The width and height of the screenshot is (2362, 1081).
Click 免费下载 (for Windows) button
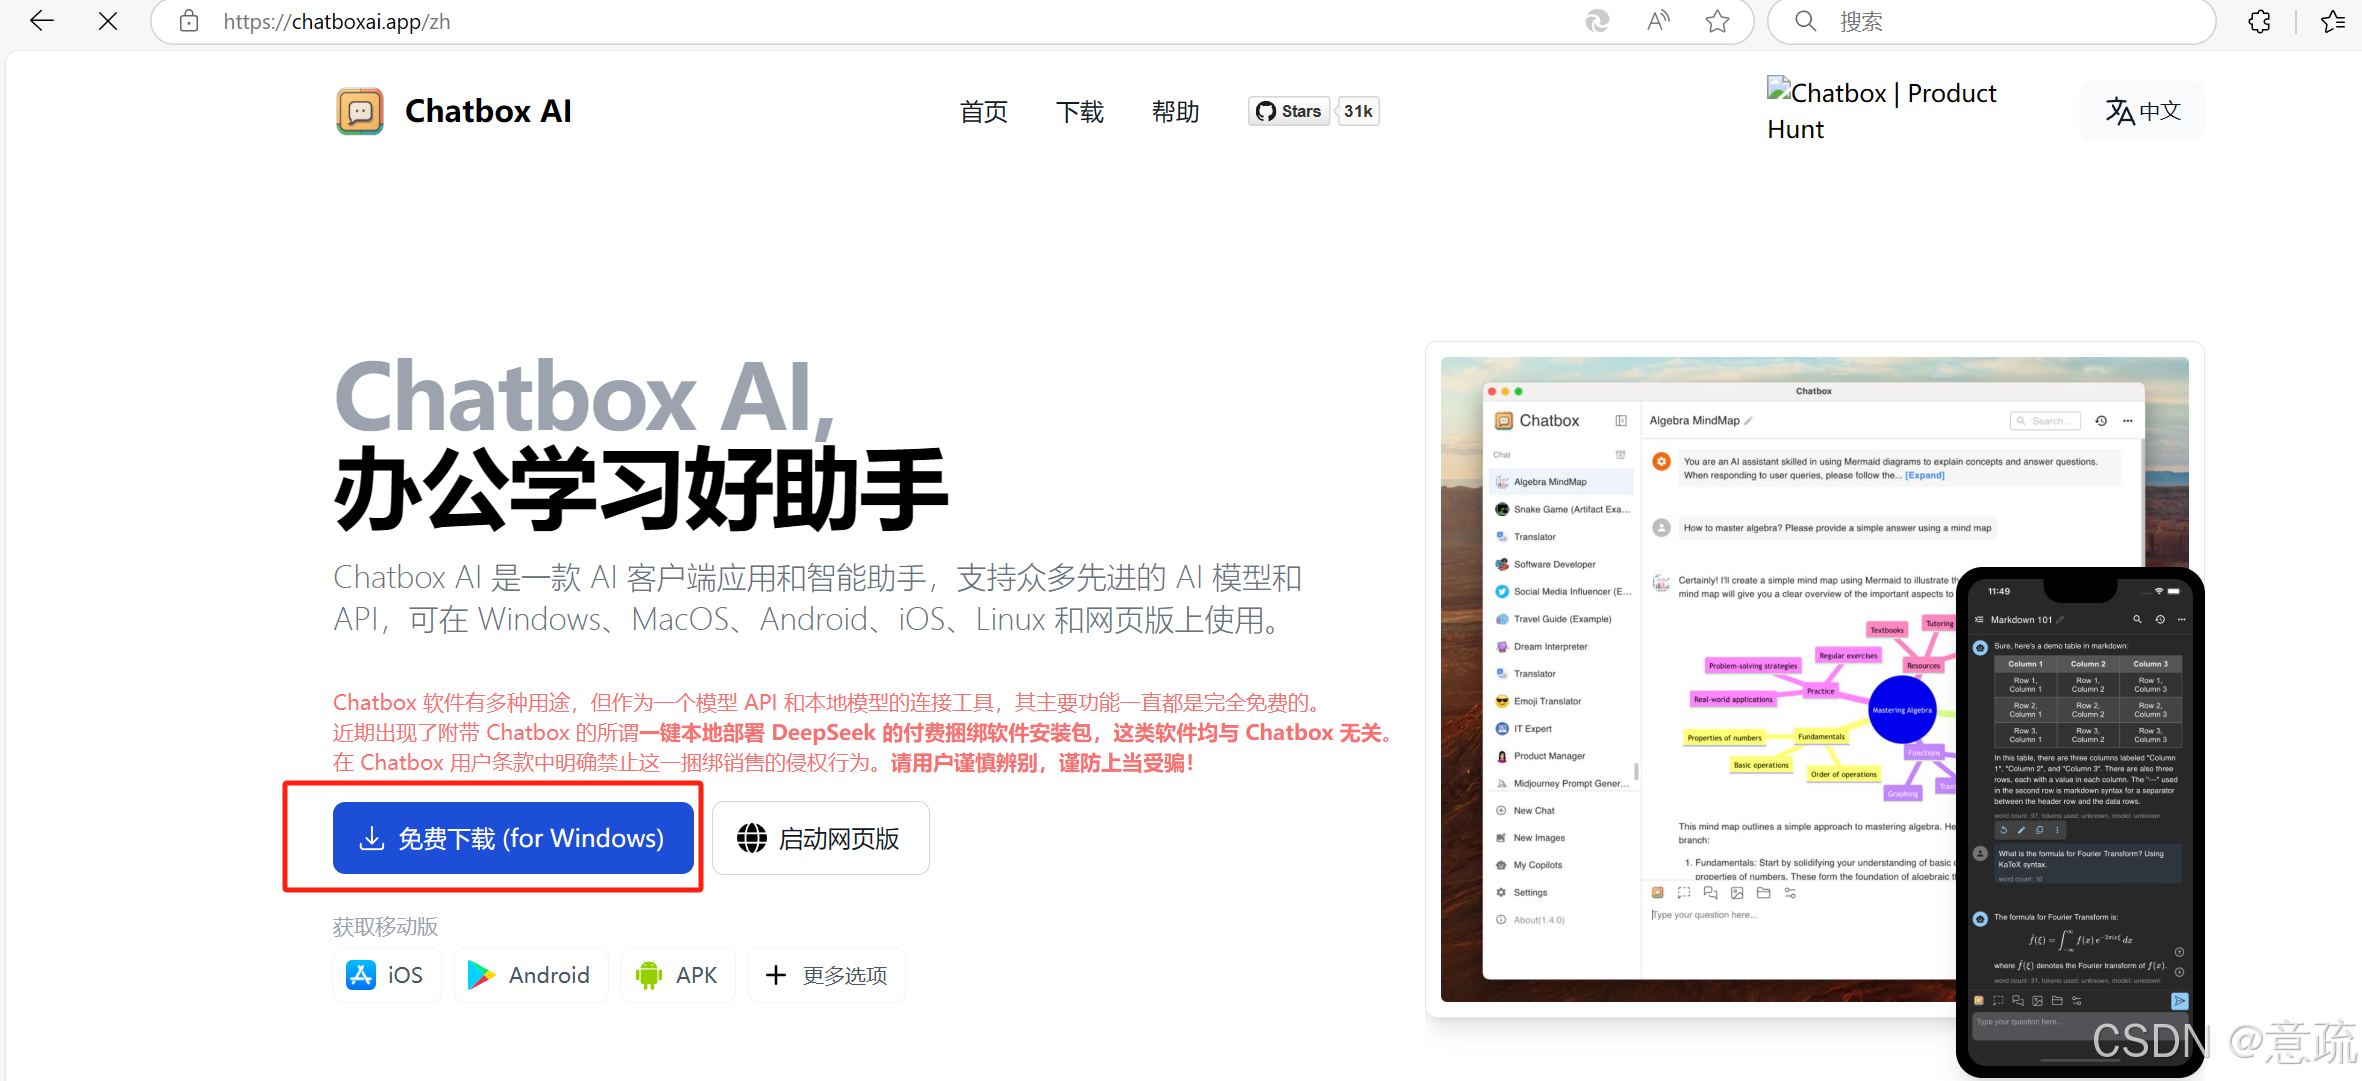[x=513, y=838]
